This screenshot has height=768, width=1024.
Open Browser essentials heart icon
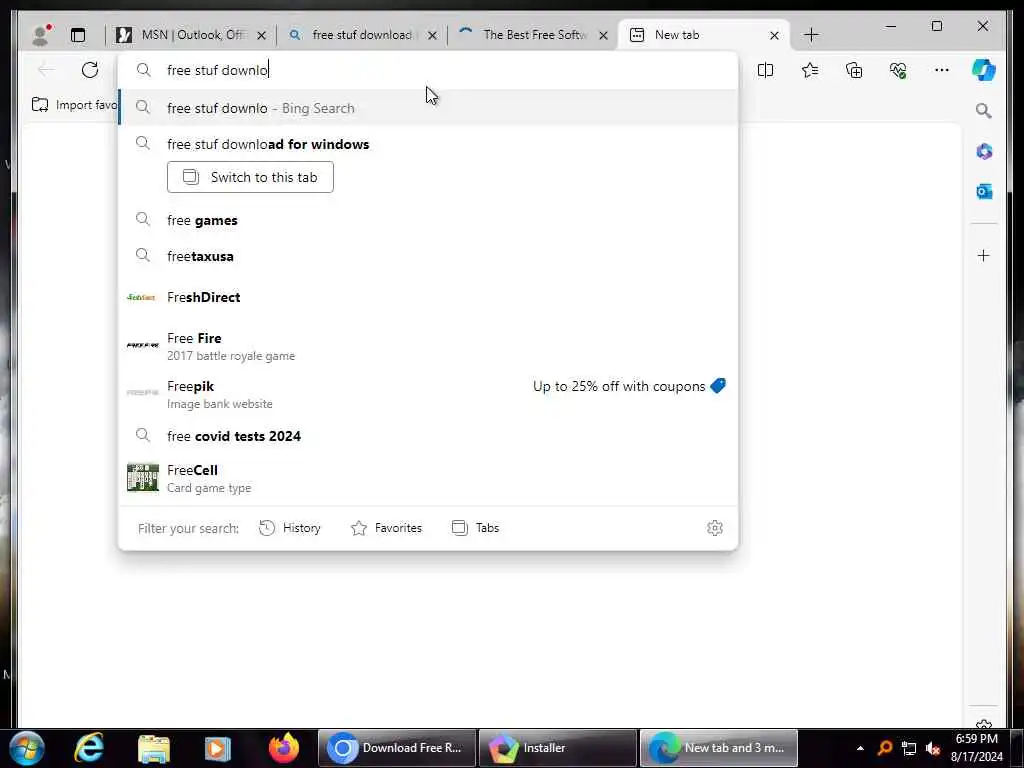point(898,70)
